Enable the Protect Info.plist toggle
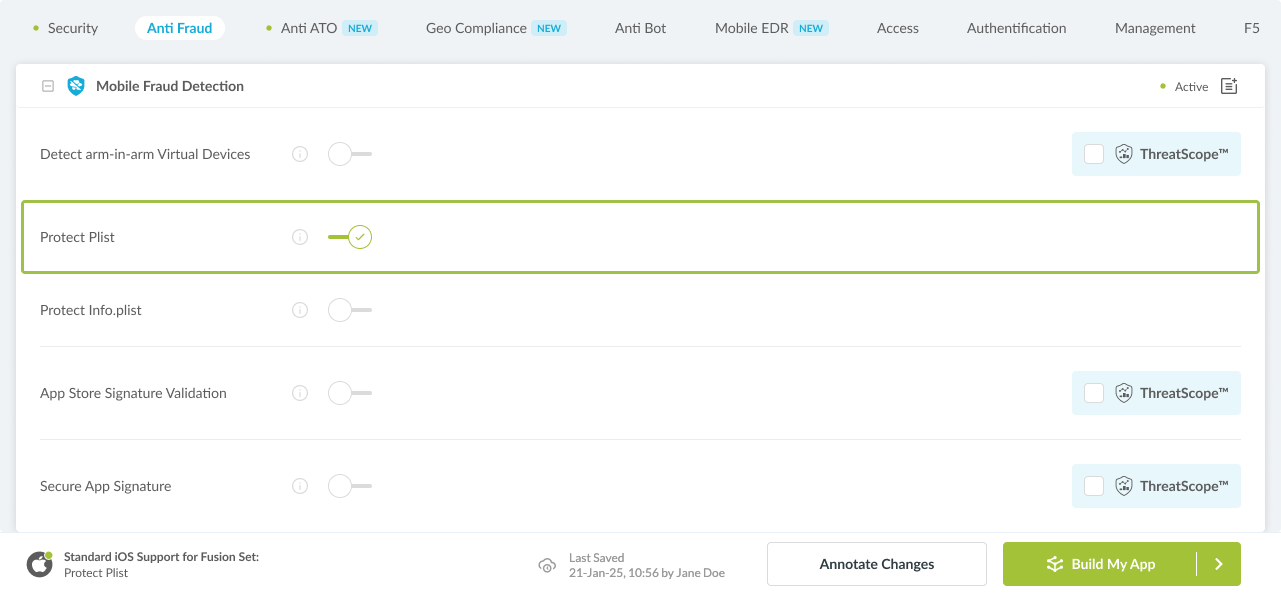1281x596 pixels. pyautogui.click(x=349, y=310)
